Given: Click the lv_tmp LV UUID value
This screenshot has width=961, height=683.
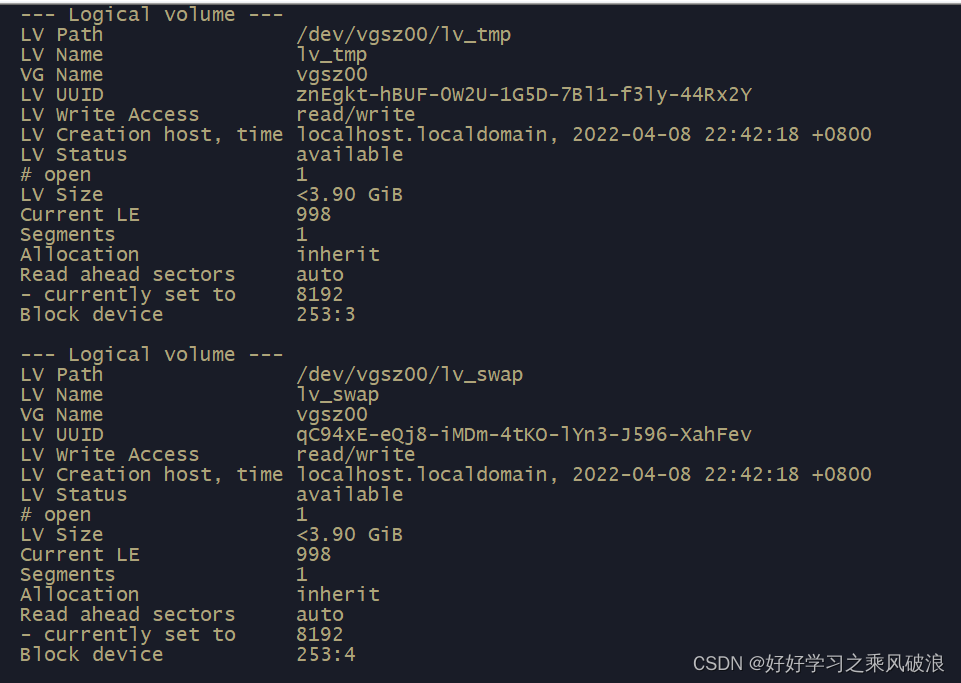Looking at the screenshot, I should tap(524, 94).
